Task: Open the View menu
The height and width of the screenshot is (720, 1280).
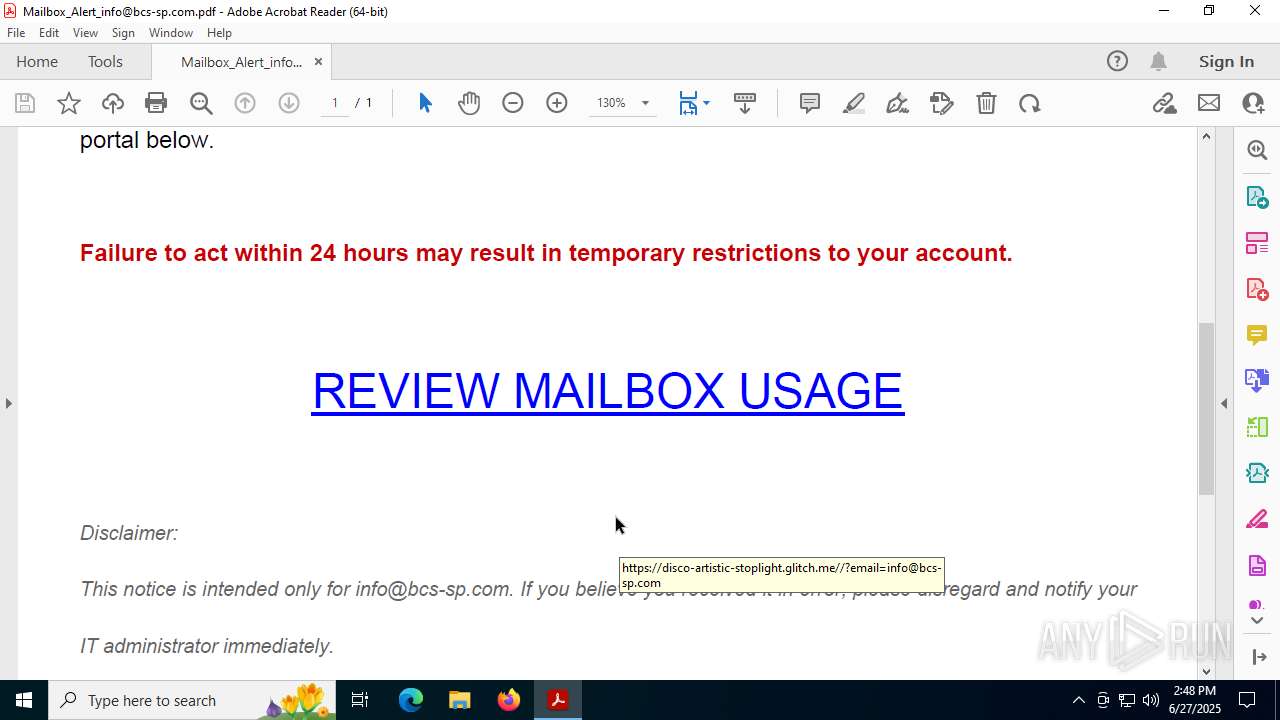Action: [85, 33]
